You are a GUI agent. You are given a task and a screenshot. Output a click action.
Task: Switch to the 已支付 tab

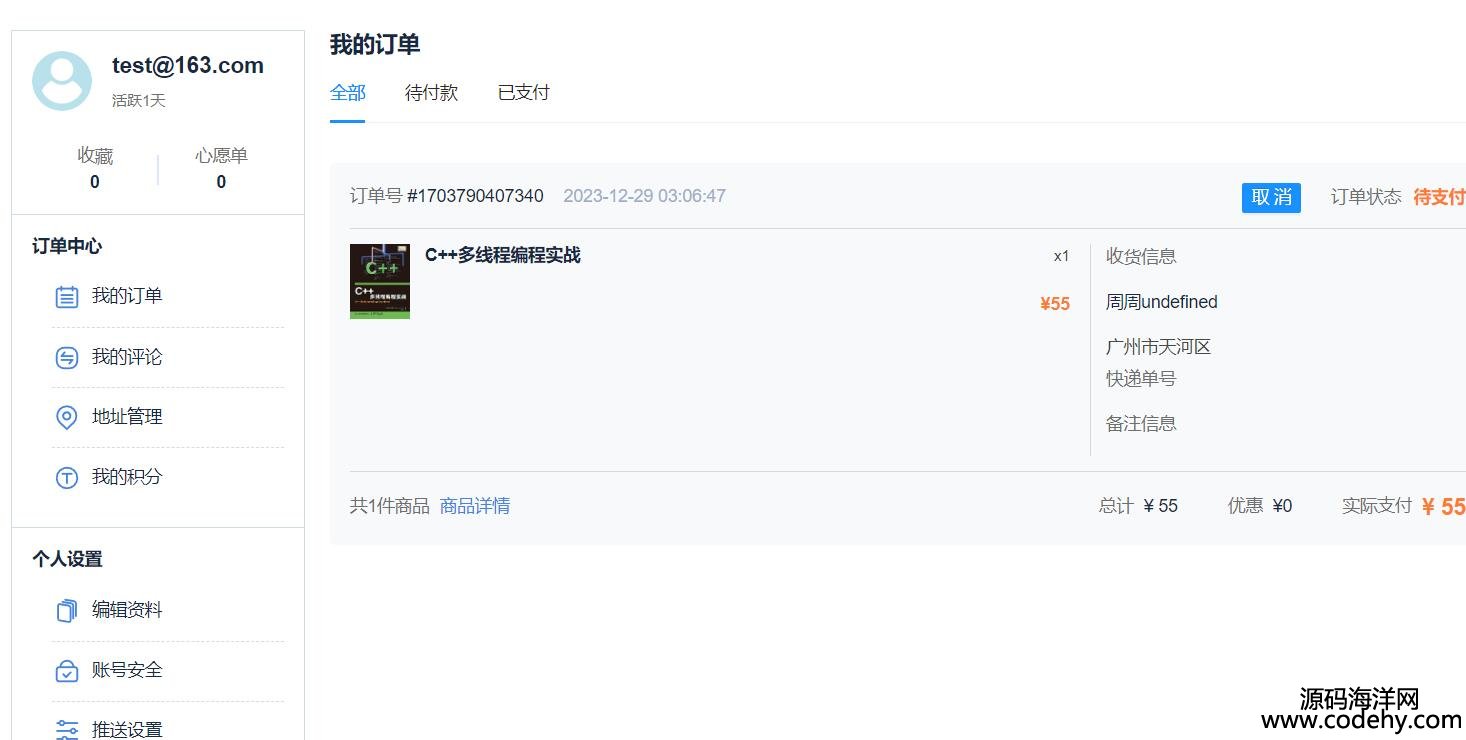(x=524, y=93)
